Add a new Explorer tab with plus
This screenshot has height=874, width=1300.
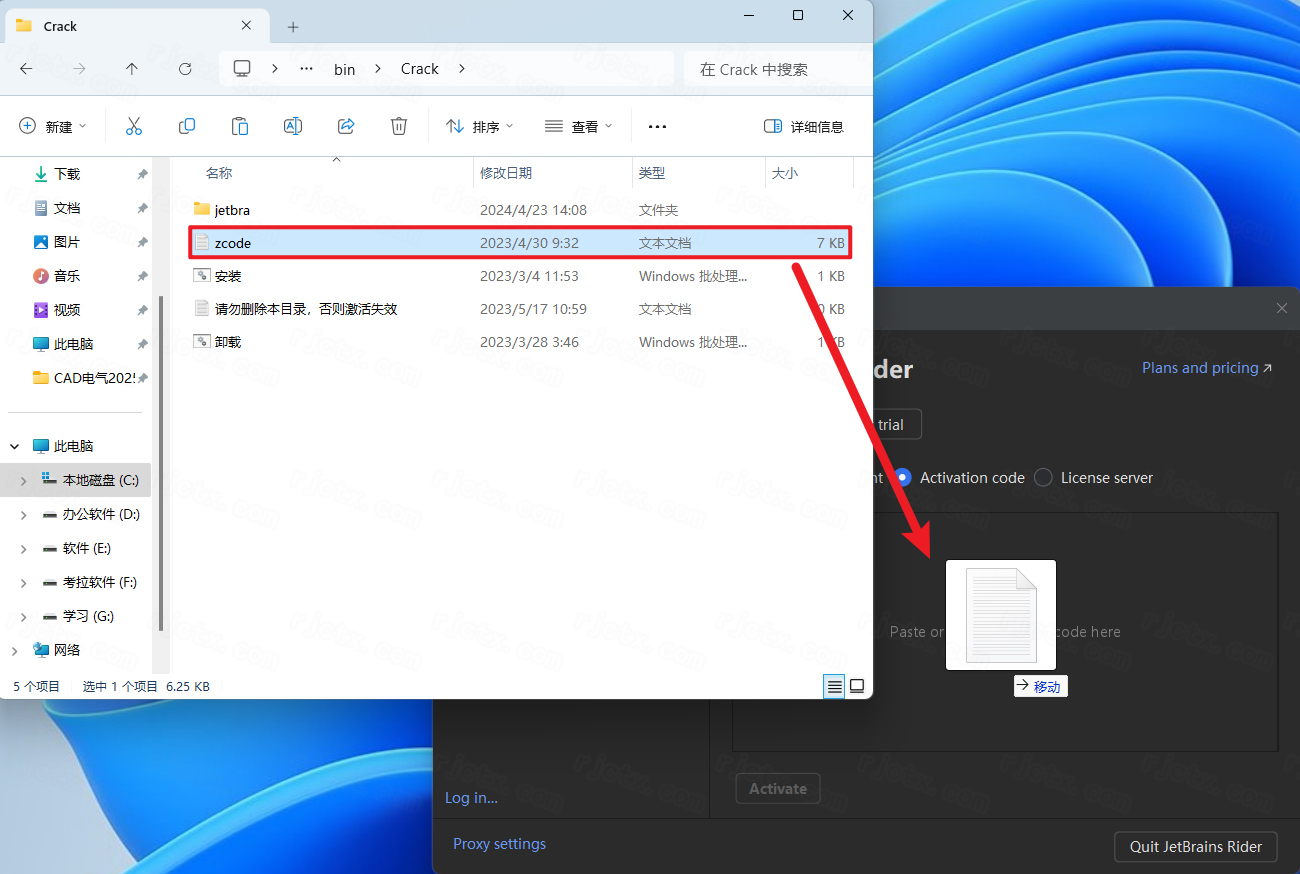click(x=293, y=27)
